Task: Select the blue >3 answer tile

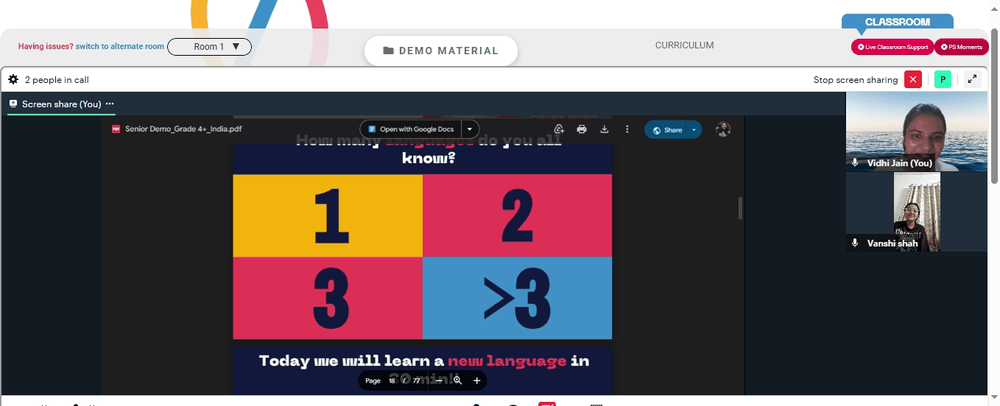Action: click(x=517, y=298)
